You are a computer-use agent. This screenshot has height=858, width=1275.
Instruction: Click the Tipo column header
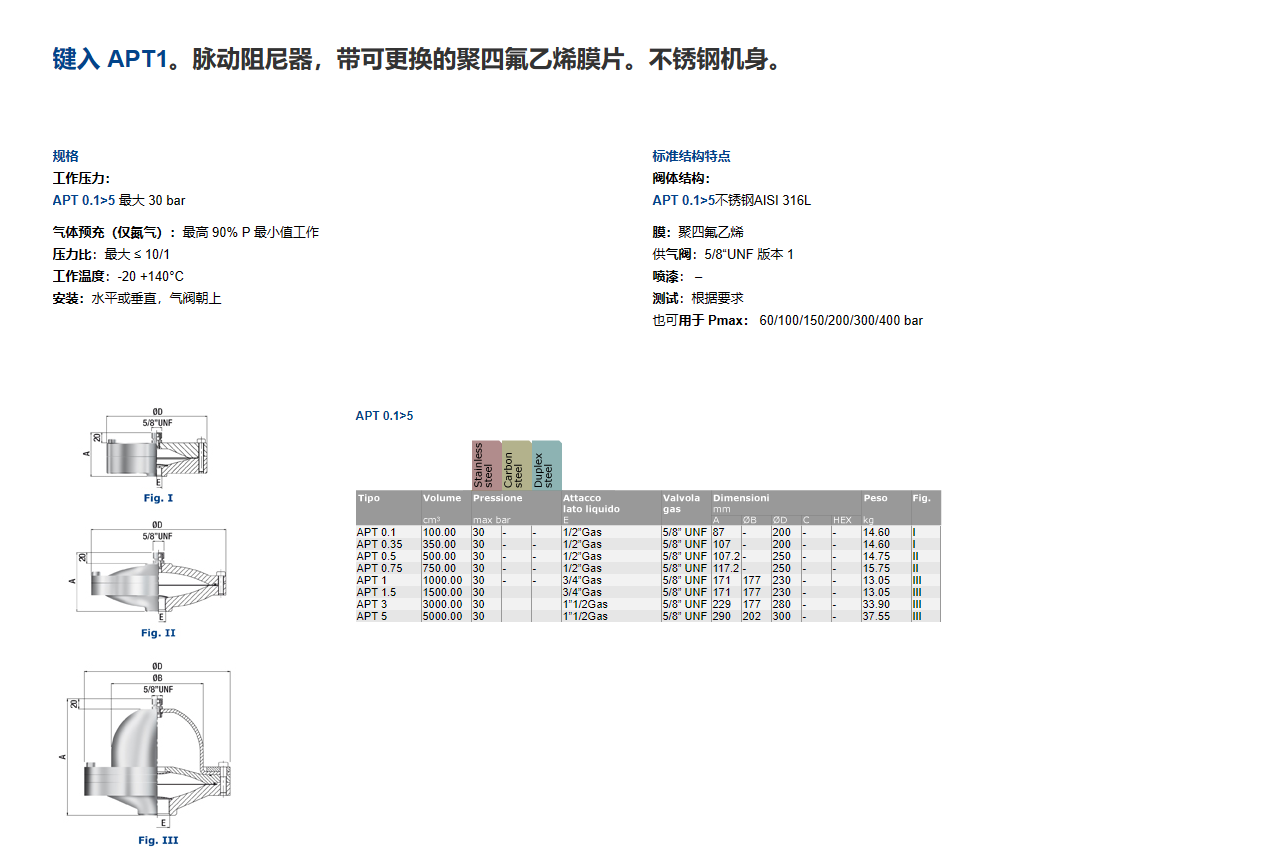coord(369,498)
